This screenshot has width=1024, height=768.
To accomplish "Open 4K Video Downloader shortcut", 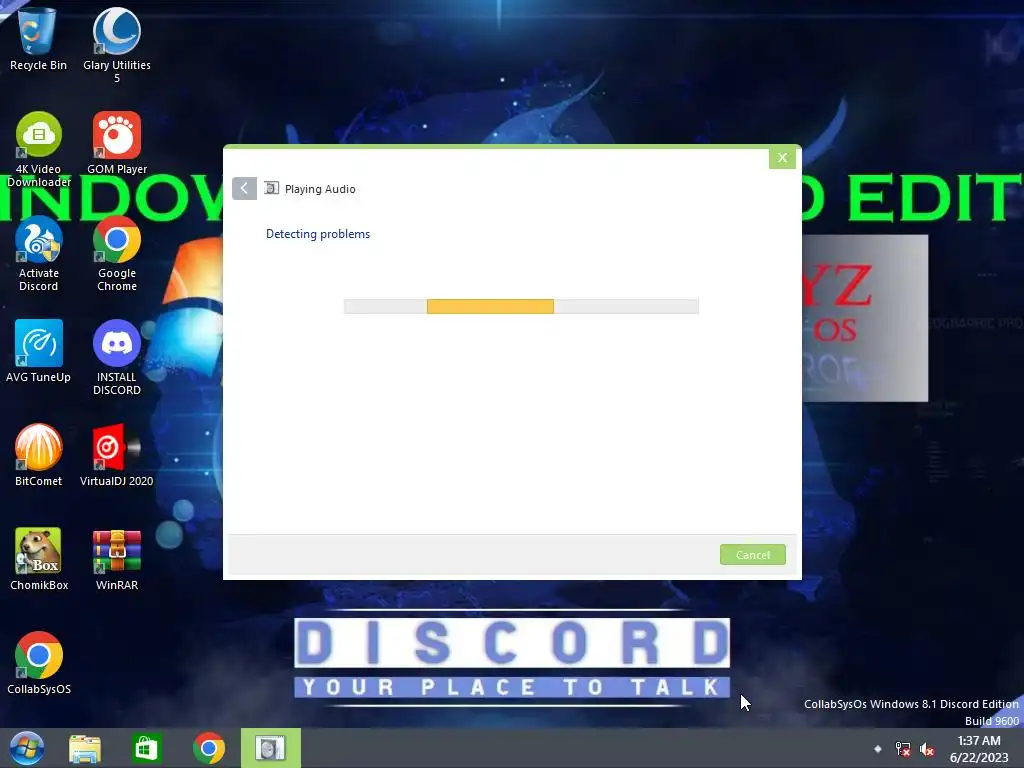I will [39, 149].
